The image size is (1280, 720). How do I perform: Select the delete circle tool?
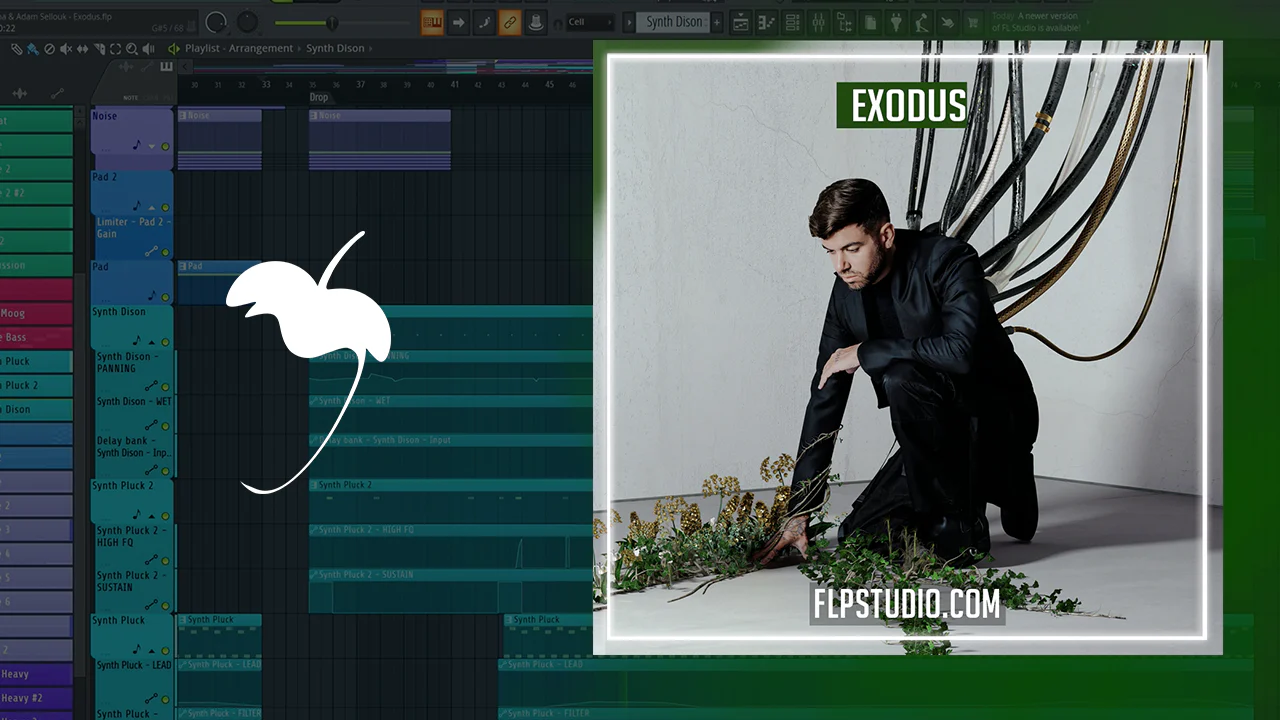coord(49,49)
